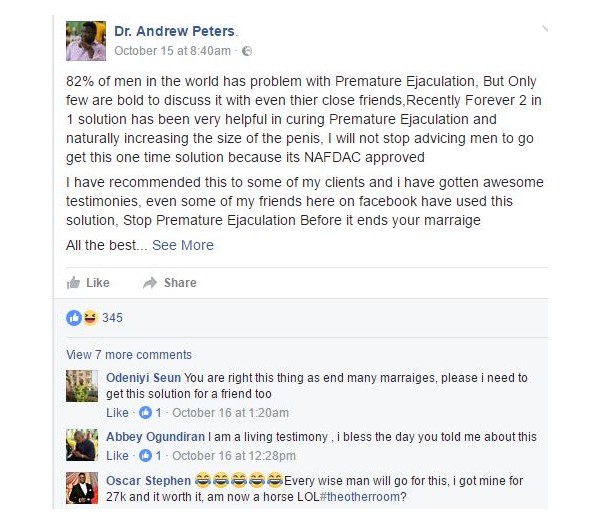The height and width of the screenshot is (528, 600).
Task: Click like count icon on Abbey Ogundiran's comment
Action: coord(145,455)
